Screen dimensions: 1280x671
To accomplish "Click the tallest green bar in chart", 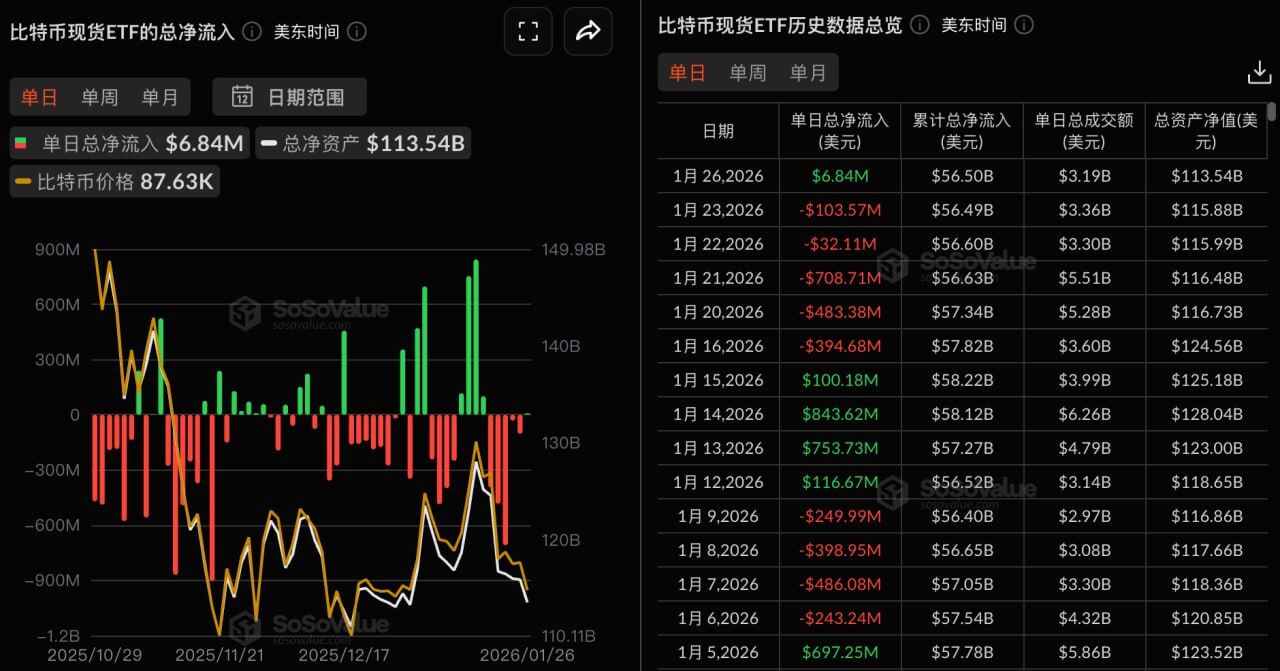I will [x=476, y=335].
